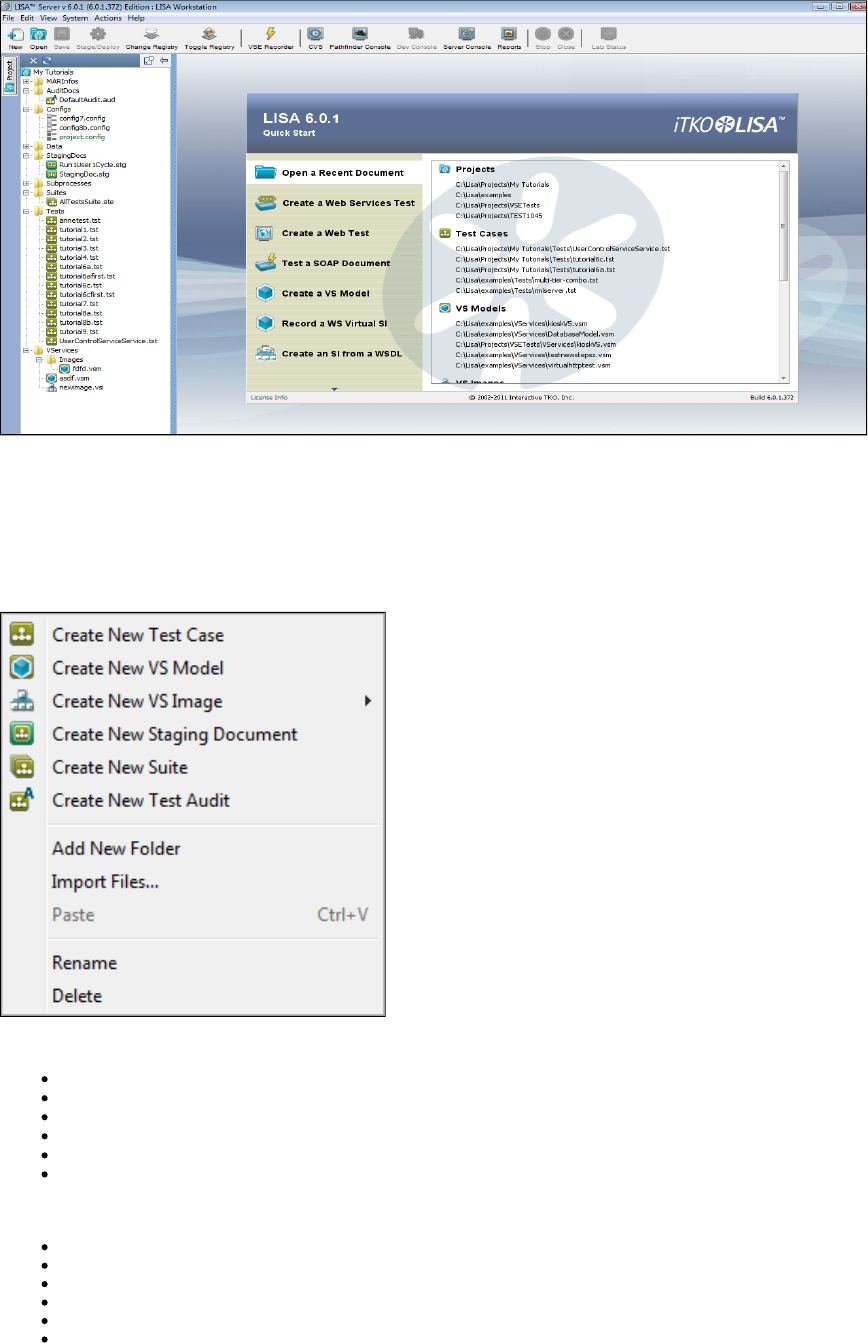Image resolution: width=868 pixels, height=1343 pixels.
Task: Open the Actions menu
Action: [108, 18]
